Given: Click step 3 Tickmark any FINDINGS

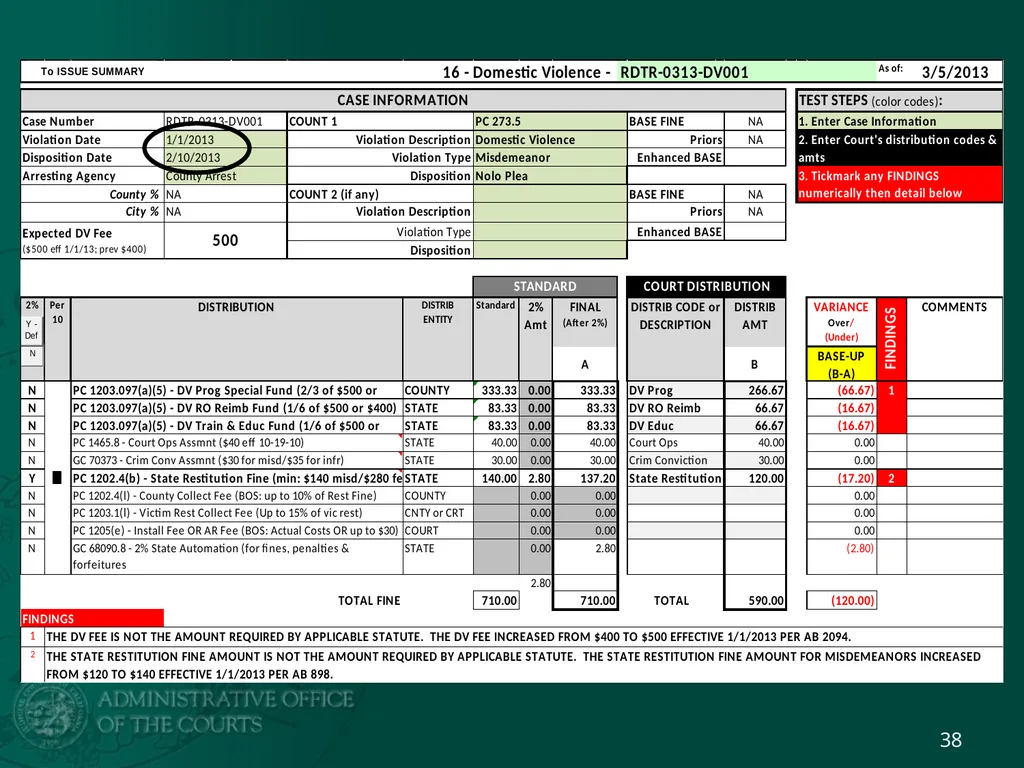Looking at the screenshot, I should (899, 184).
